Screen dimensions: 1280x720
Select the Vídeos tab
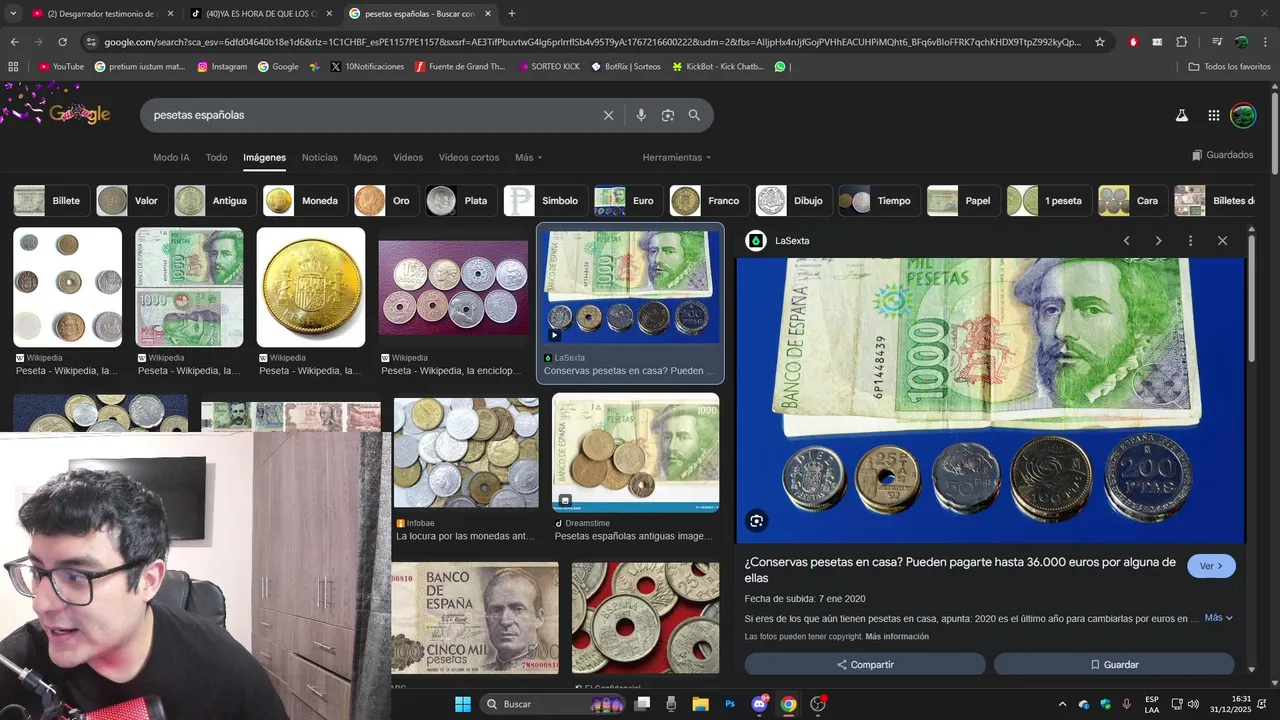(x=408, y=158)
